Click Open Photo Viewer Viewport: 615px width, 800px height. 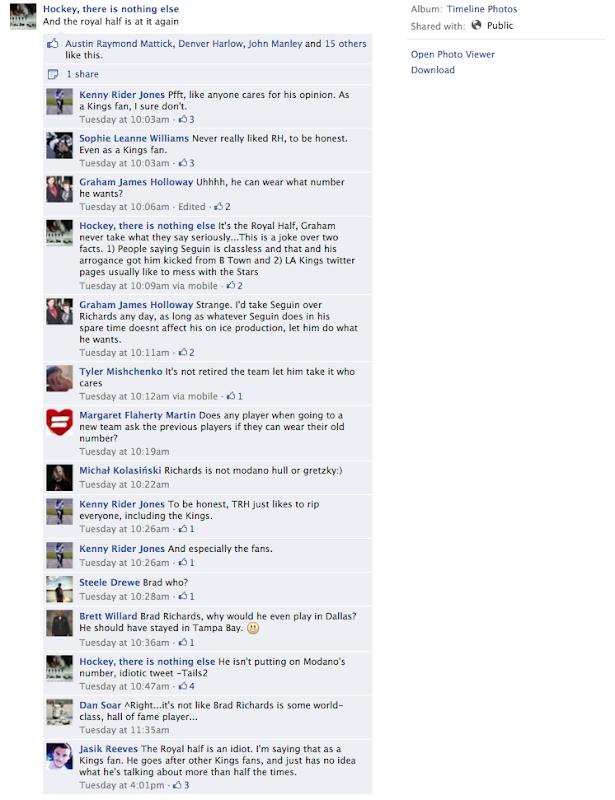tap(453, 55)
